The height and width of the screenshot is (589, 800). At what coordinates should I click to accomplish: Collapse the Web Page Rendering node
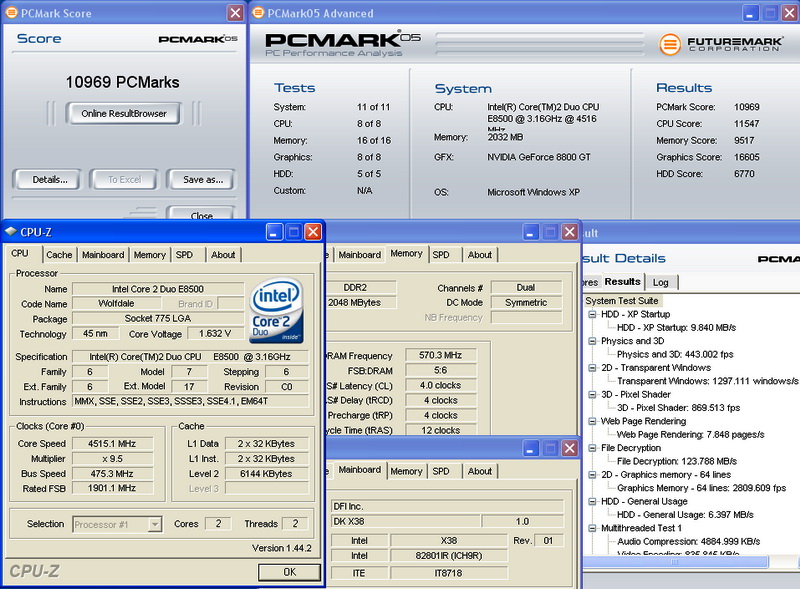pyautogui.click(x=592, y=421)
